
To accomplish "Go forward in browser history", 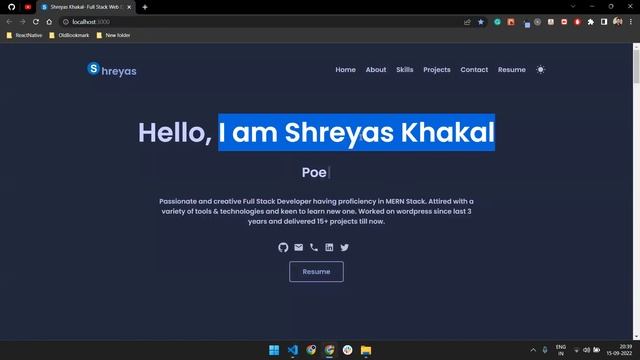I will click(22, 22).
